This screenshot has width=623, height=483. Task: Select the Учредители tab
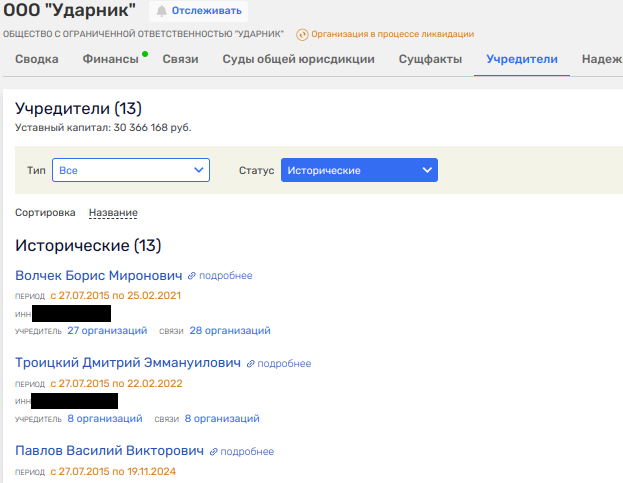[x=522, y=59]
